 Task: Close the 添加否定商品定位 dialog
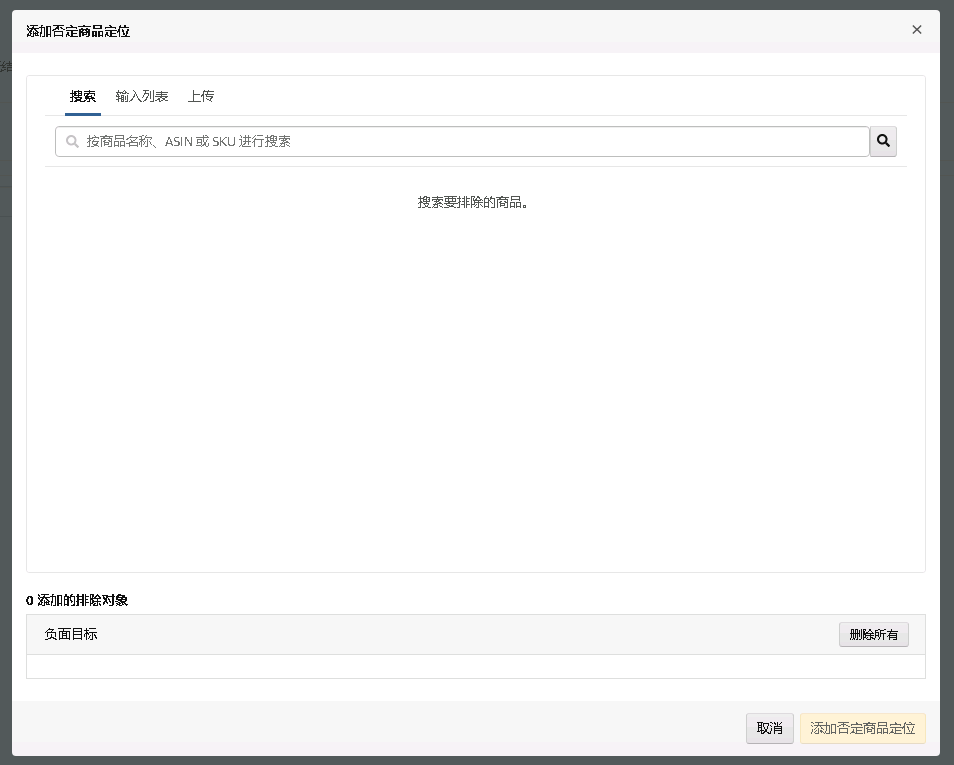(917, 30)
